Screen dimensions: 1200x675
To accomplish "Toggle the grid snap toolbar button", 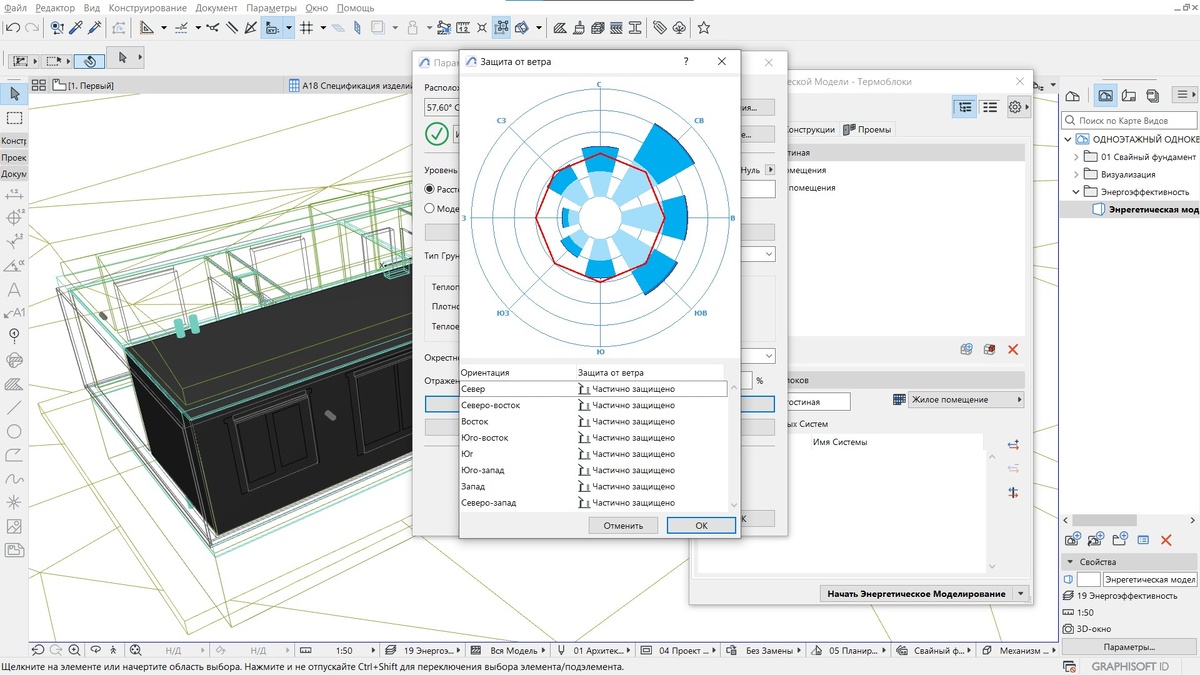I will (307, 28).
